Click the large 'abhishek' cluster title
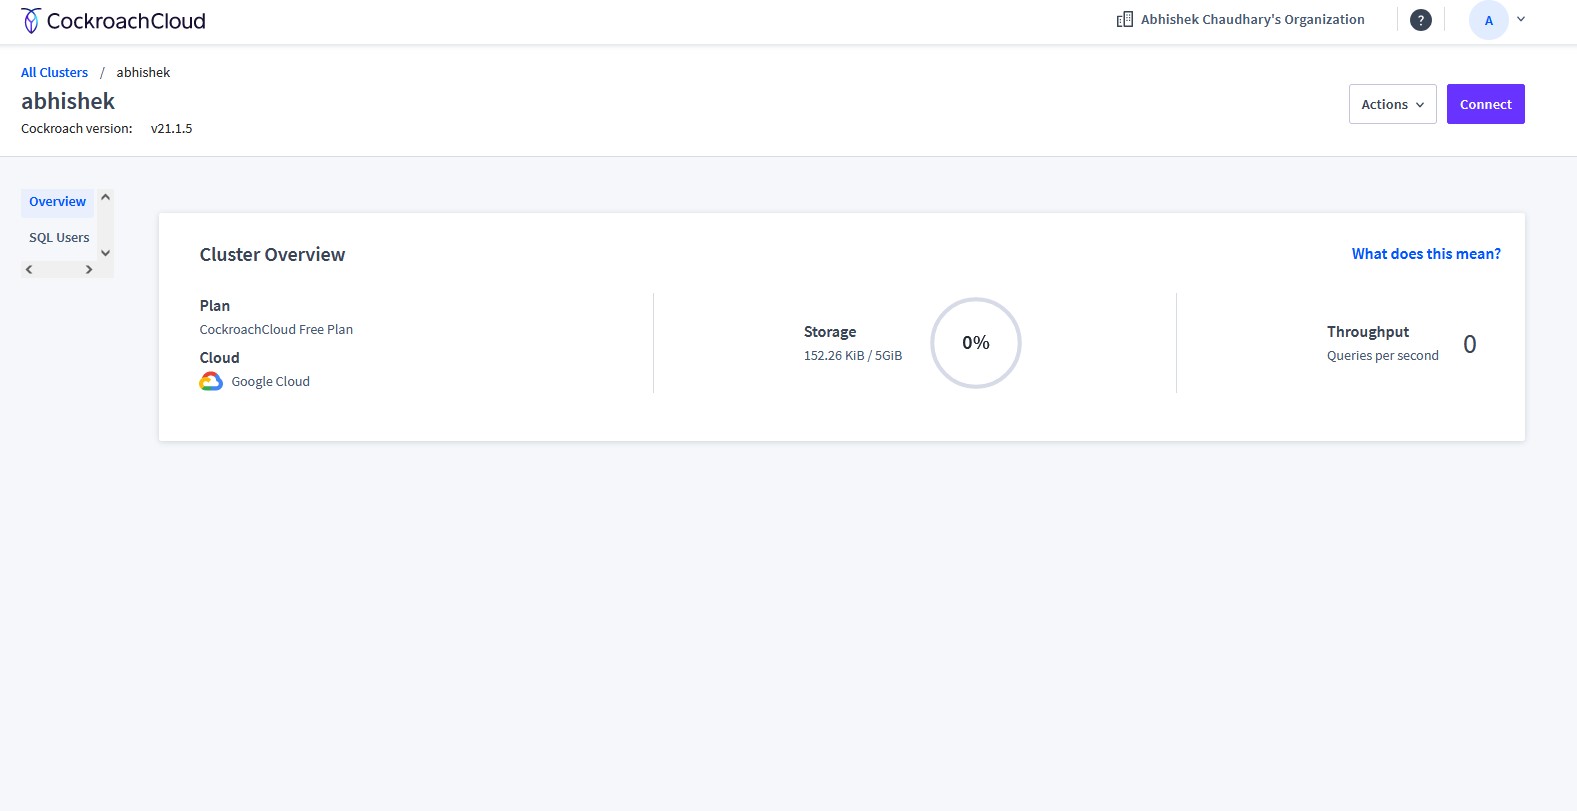Viewport: 1577px width, 811px height. [68, 101]
